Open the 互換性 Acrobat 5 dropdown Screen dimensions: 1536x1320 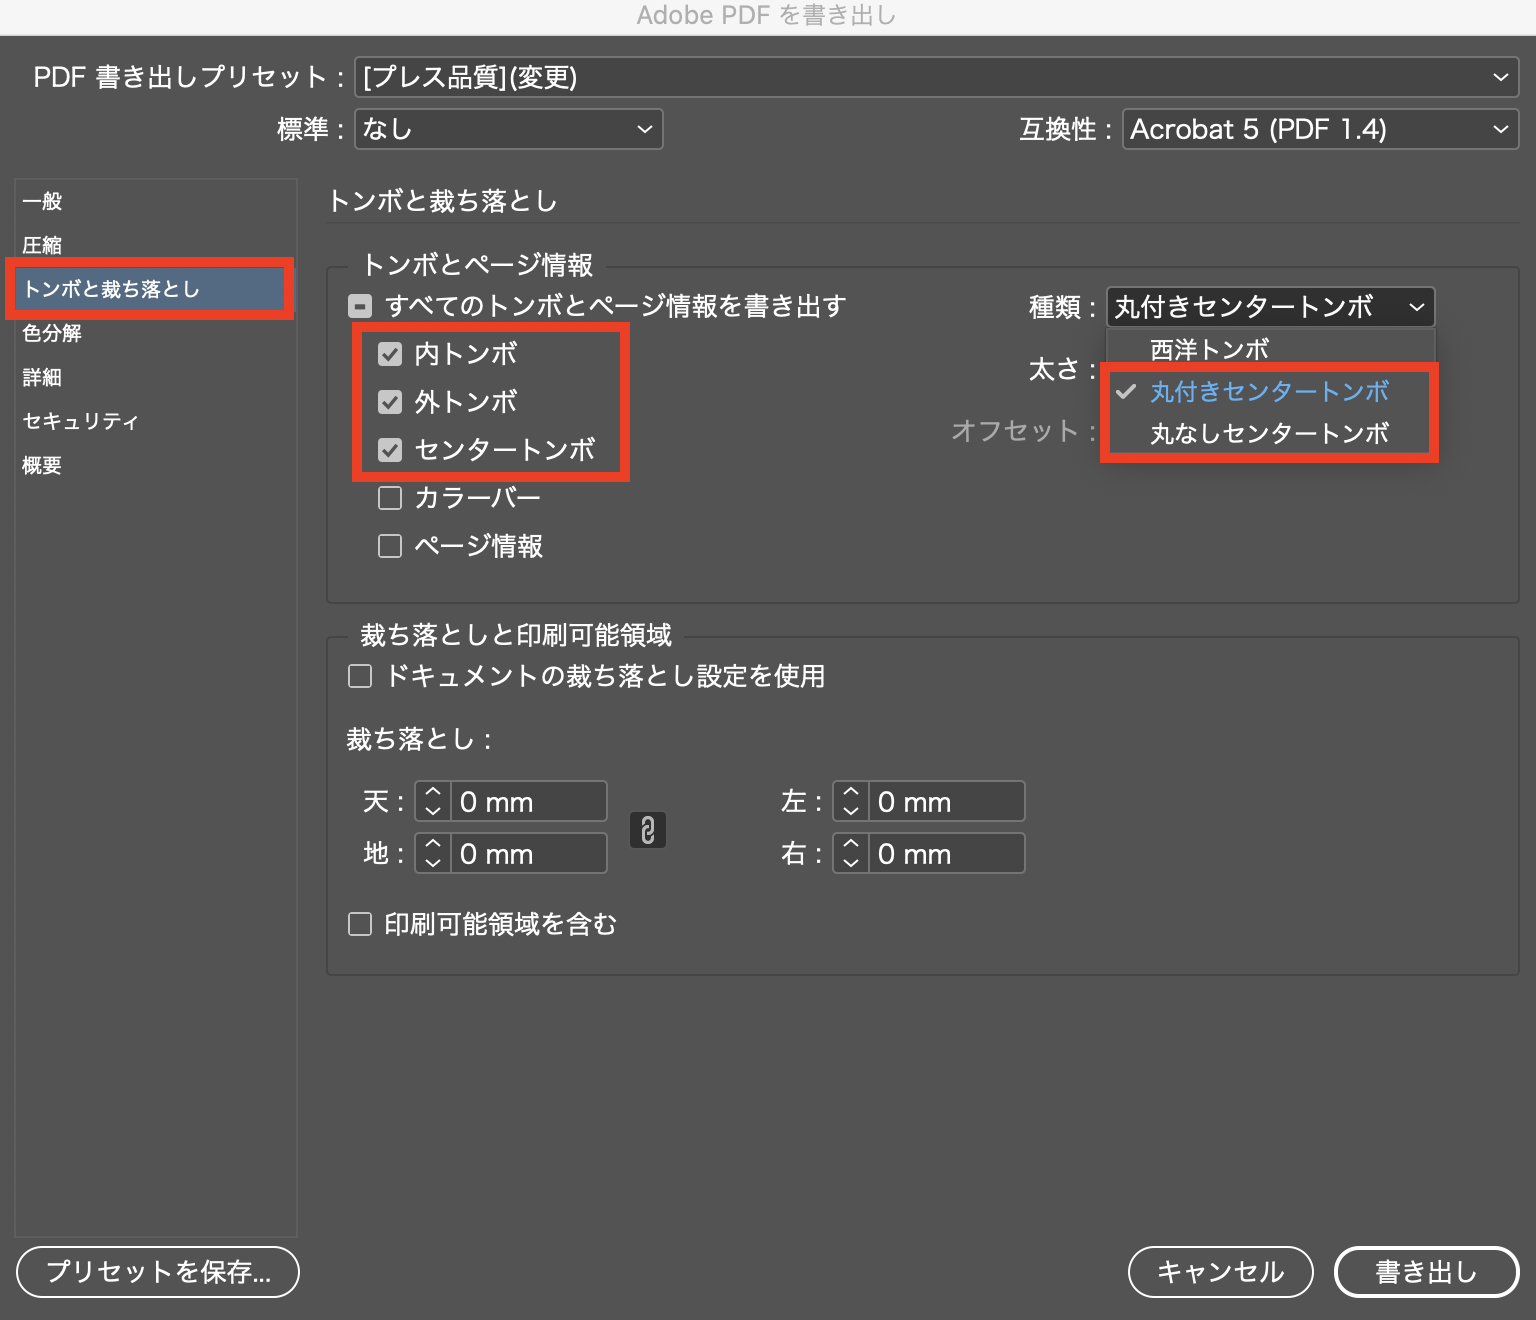click(x=1319, y=129)
